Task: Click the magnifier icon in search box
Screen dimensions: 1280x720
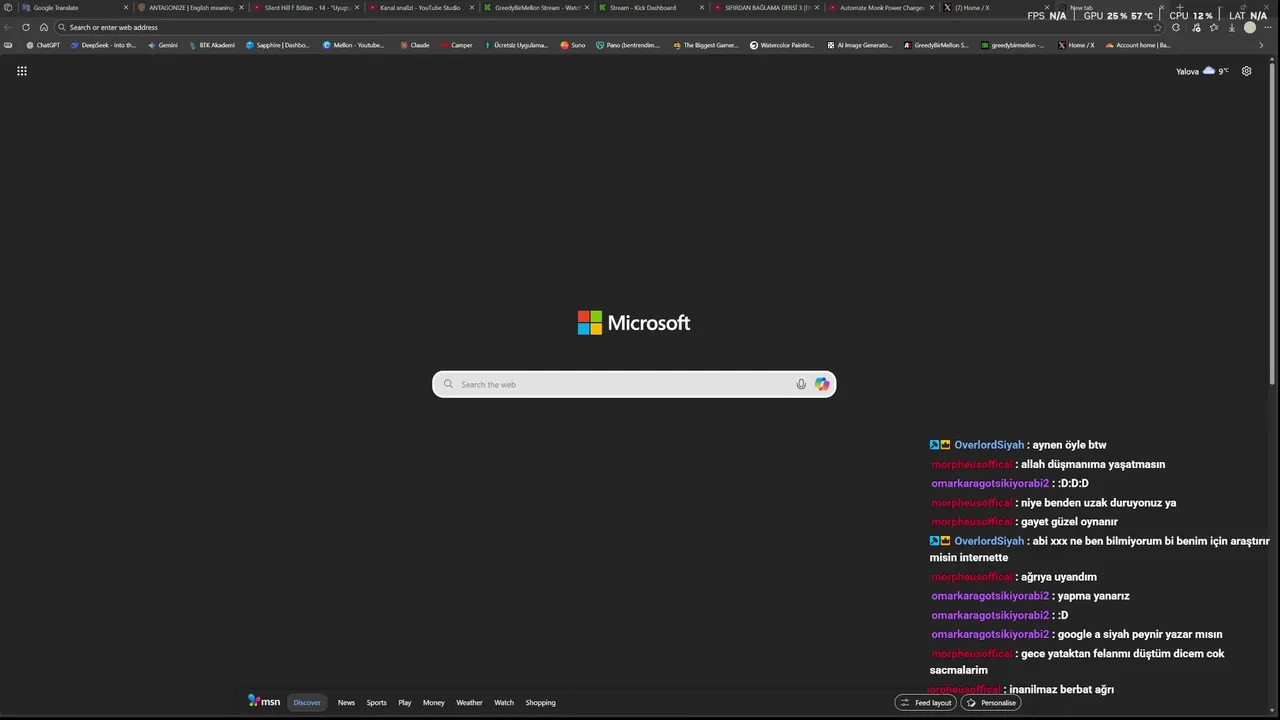Action: 448,384
